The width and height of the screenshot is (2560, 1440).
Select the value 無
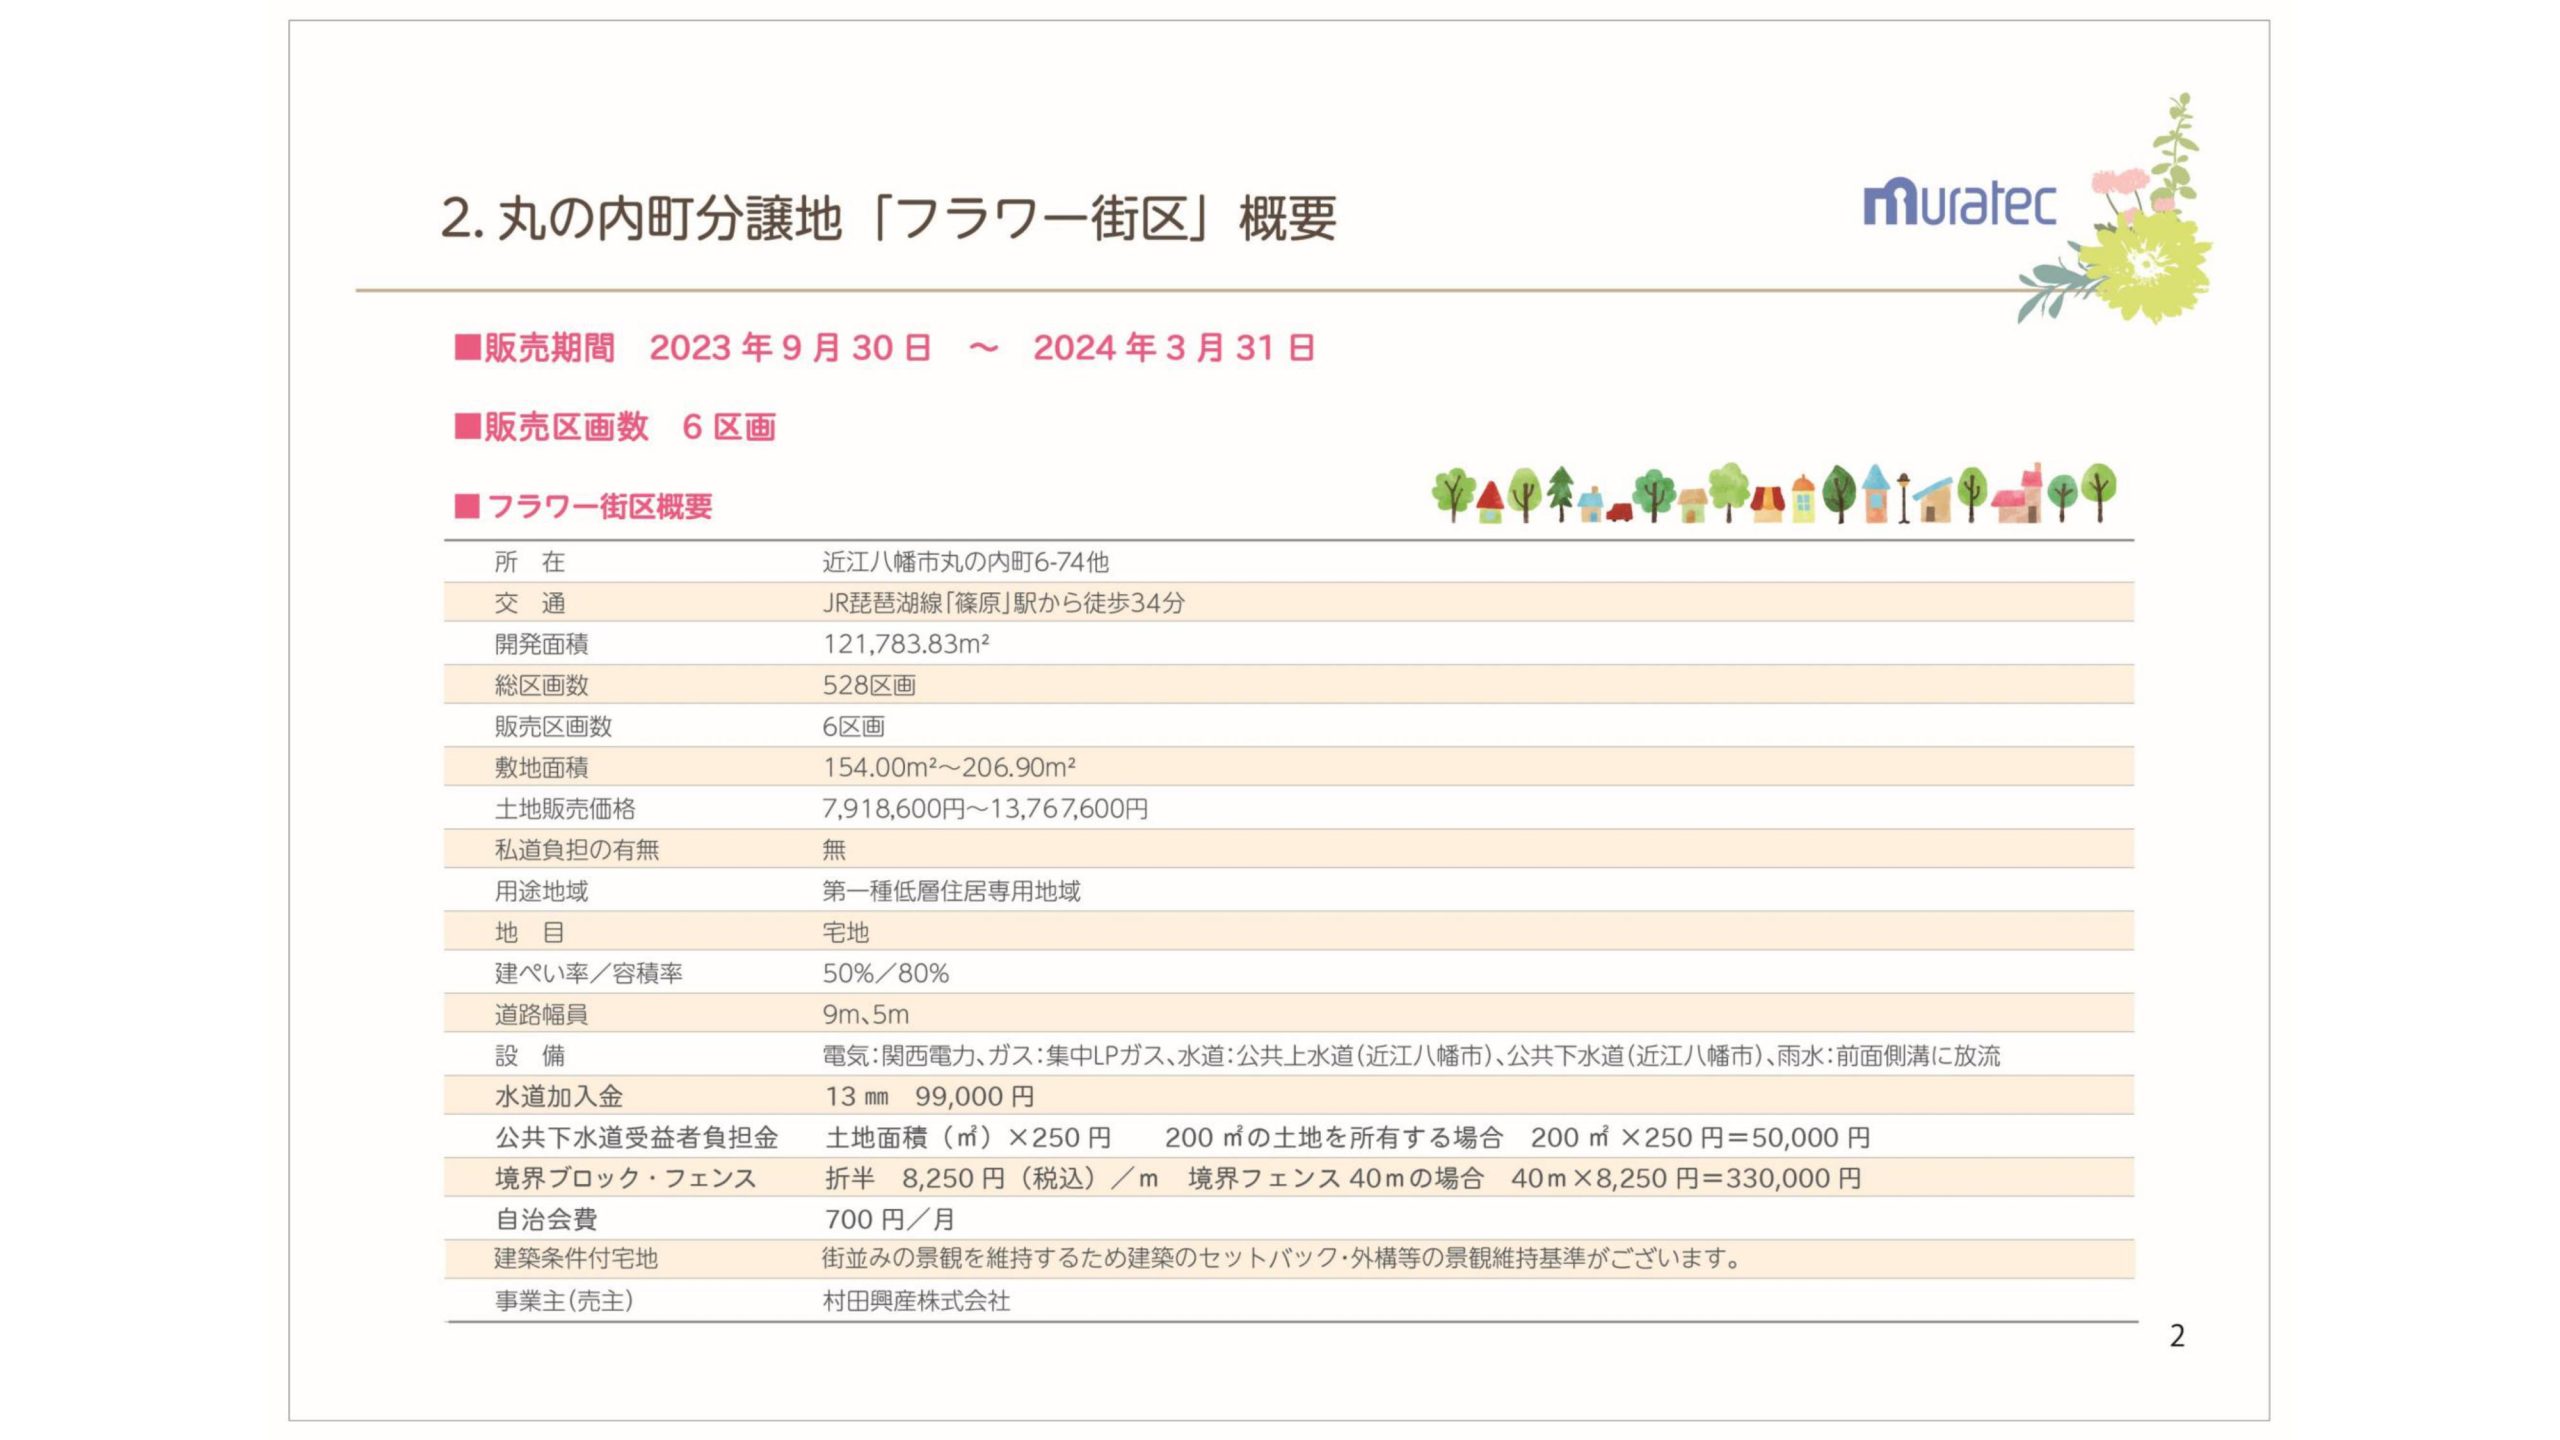pyautogui.click(x=834, y=850)
